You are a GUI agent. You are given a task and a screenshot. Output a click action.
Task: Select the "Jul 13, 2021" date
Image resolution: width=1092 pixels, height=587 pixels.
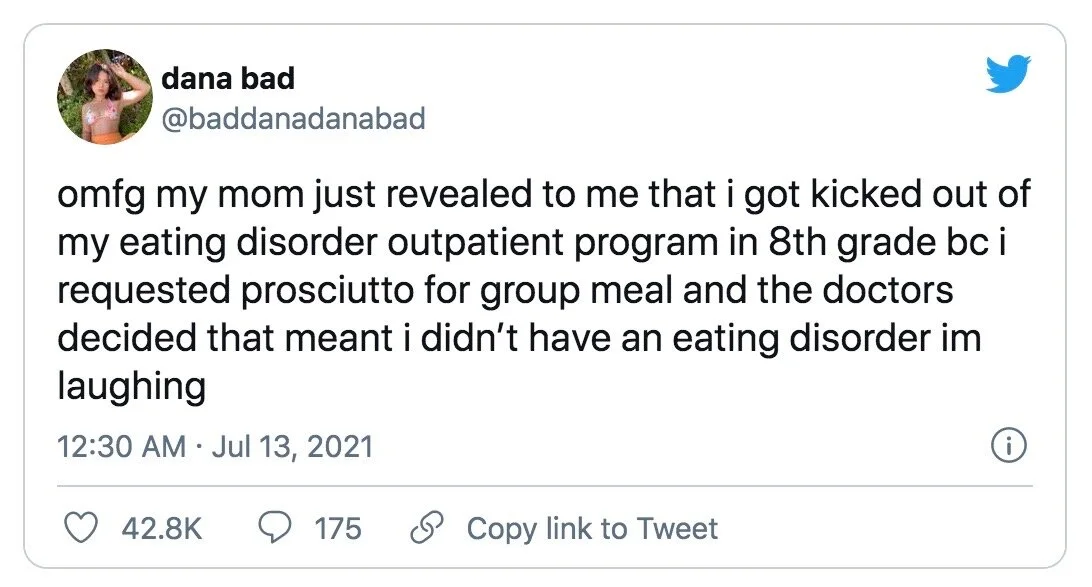point(289,446)
